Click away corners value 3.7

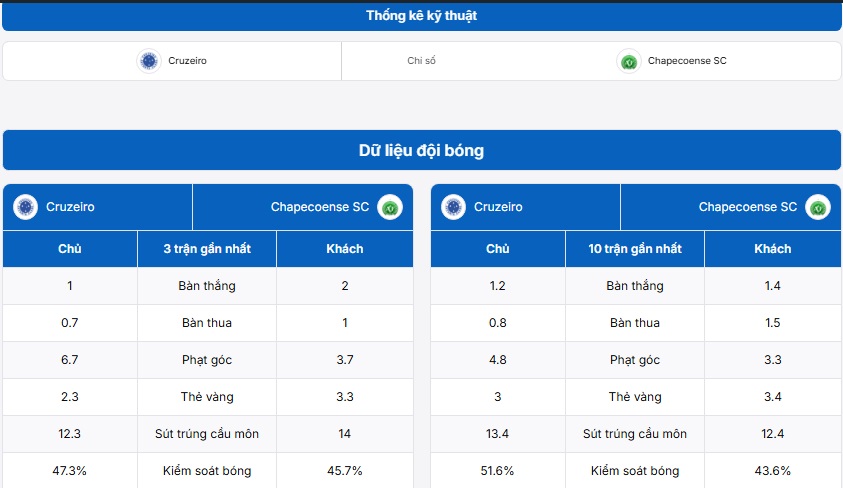(345, 360)
